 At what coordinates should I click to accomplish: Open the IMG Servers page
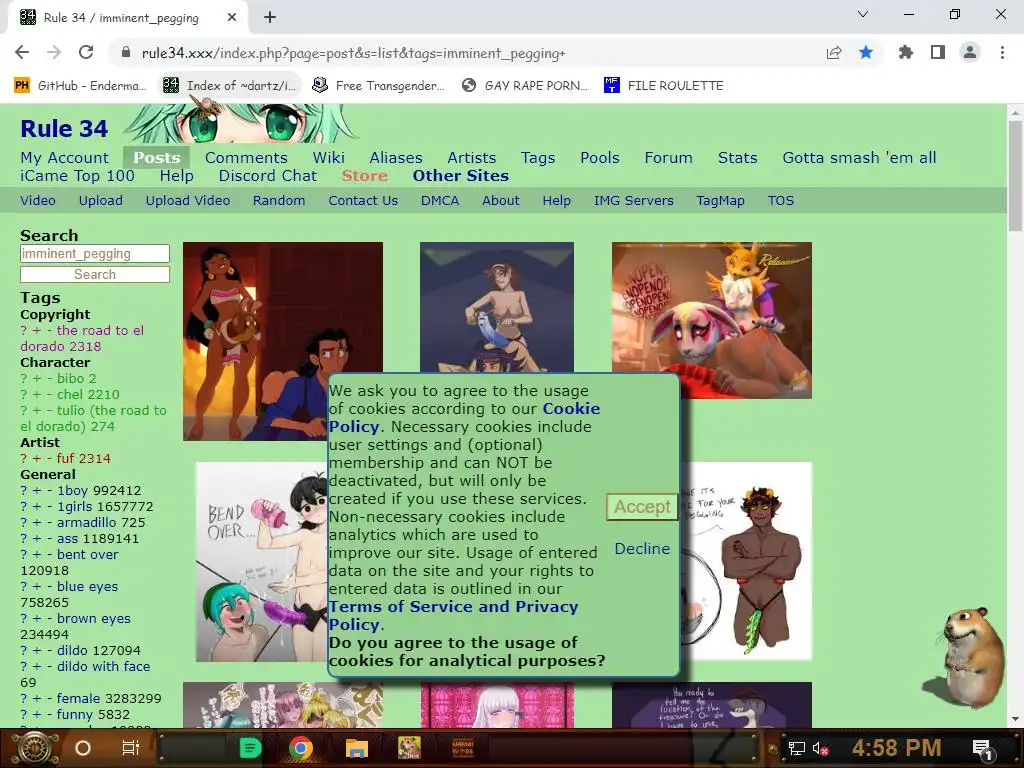[x=633, y=200]
